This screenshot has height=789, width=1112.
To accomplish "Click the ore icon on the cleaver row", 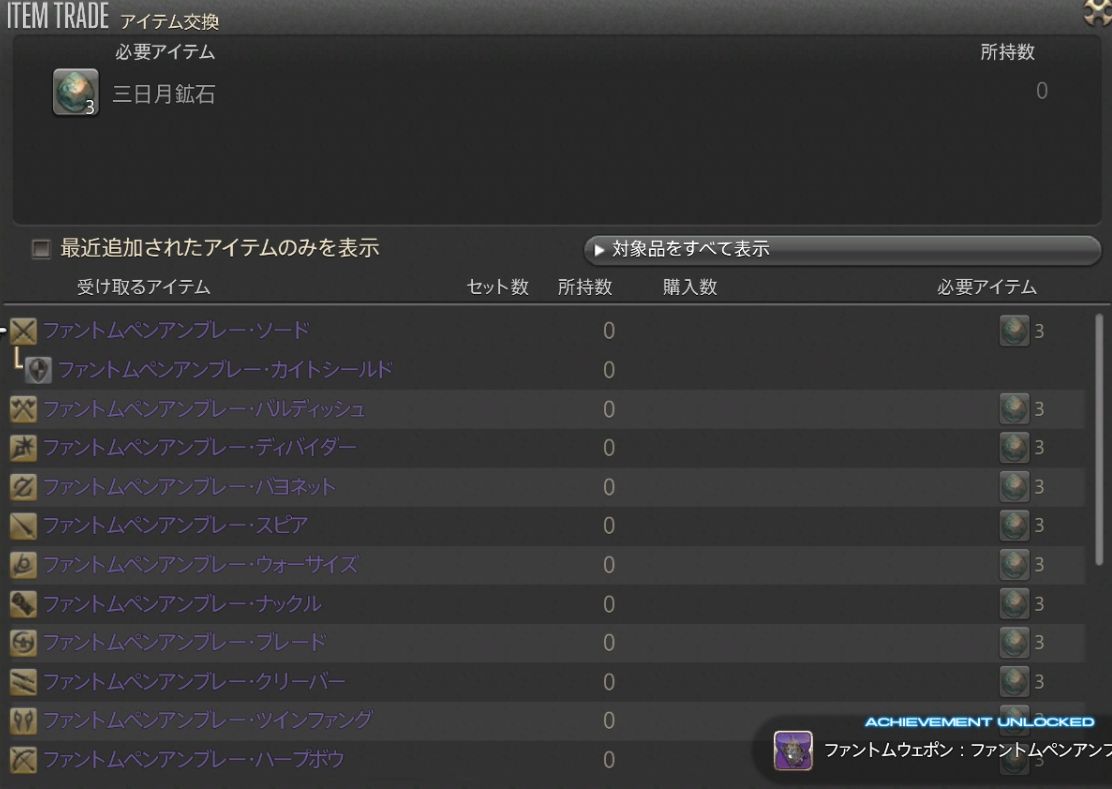I will coord(1013,682).
